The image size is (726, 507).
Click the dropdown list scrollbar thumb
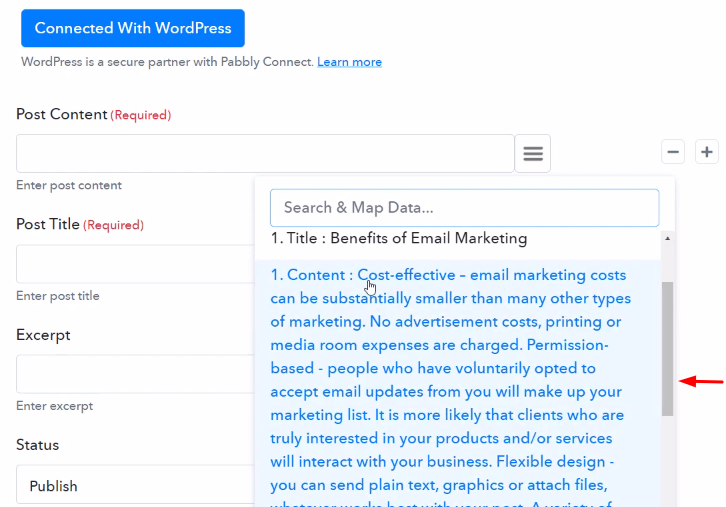click(x=668, y=349)
